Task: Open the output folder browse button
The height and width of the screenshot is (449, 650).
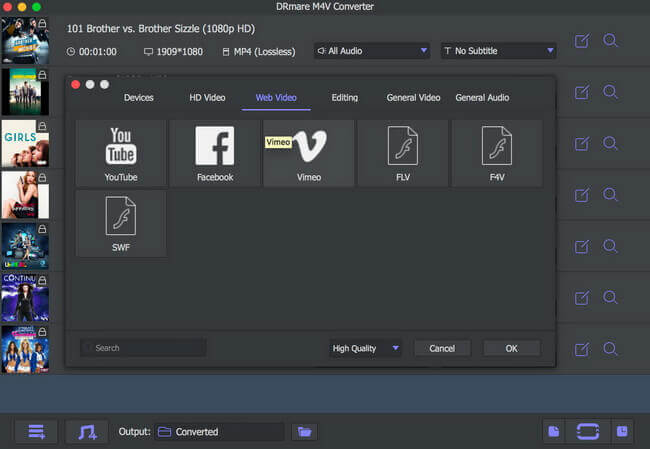Action: pos(304,432)
